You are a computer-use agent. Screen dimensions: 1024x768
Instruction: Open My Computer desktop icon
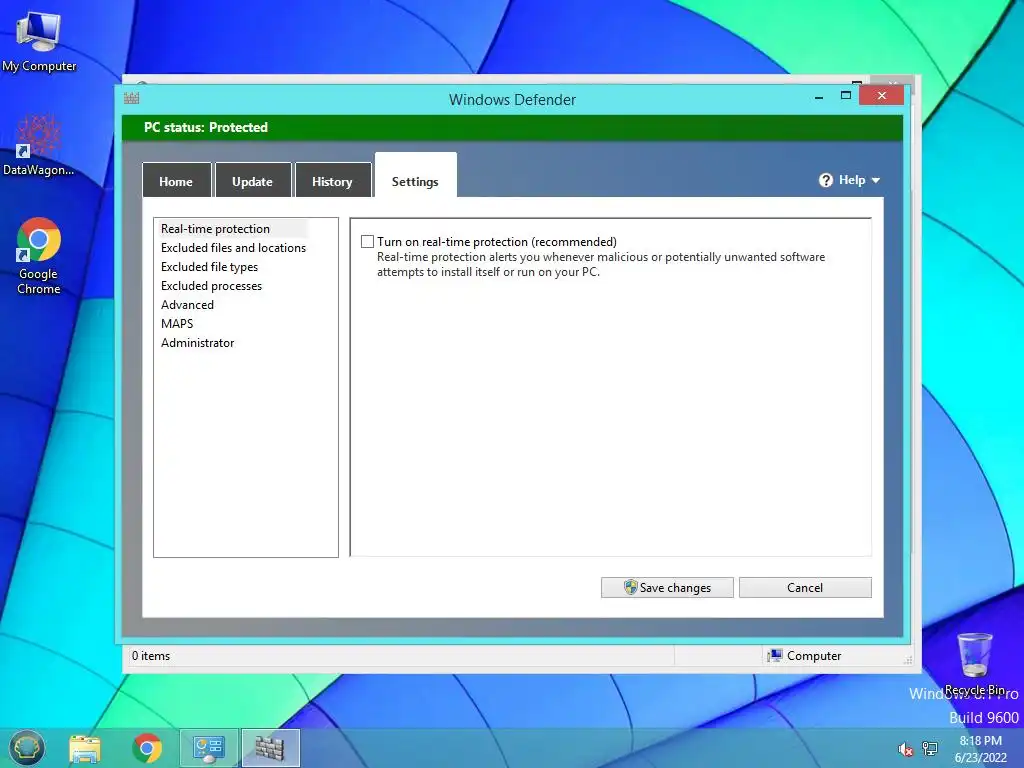coord(39,42)
